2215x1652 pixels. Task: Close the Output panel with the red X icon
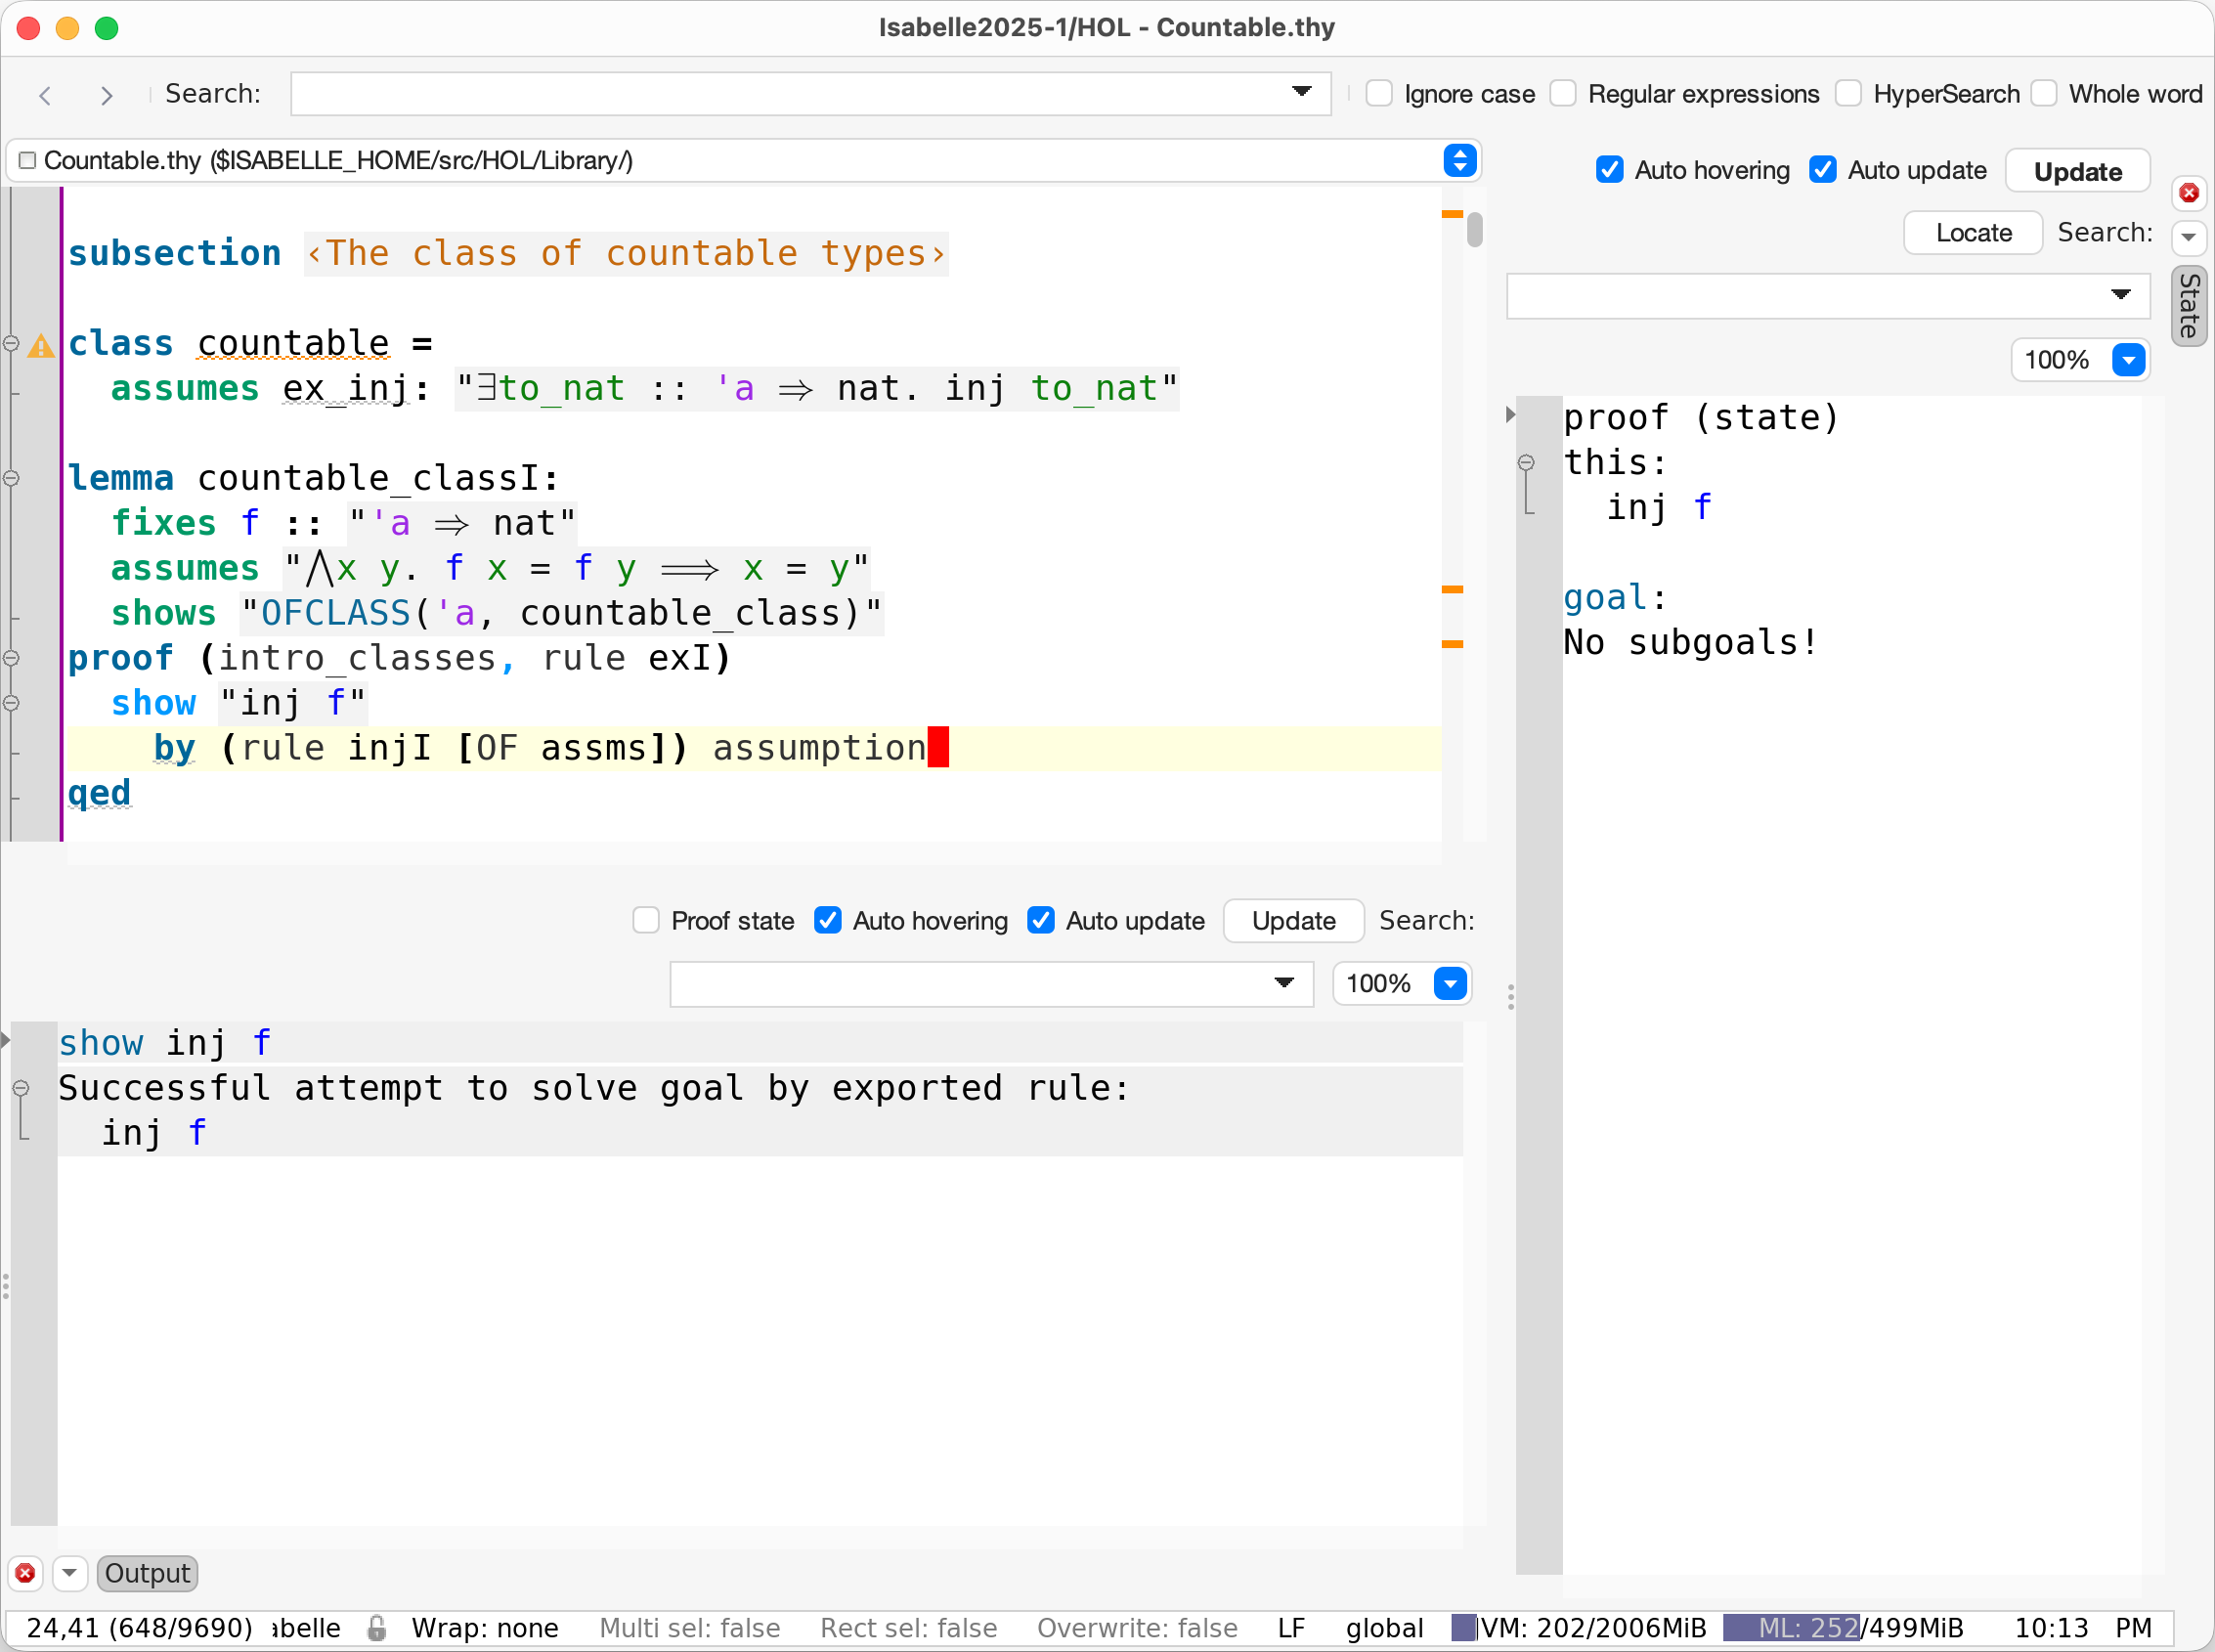(x=25, y=1573)
